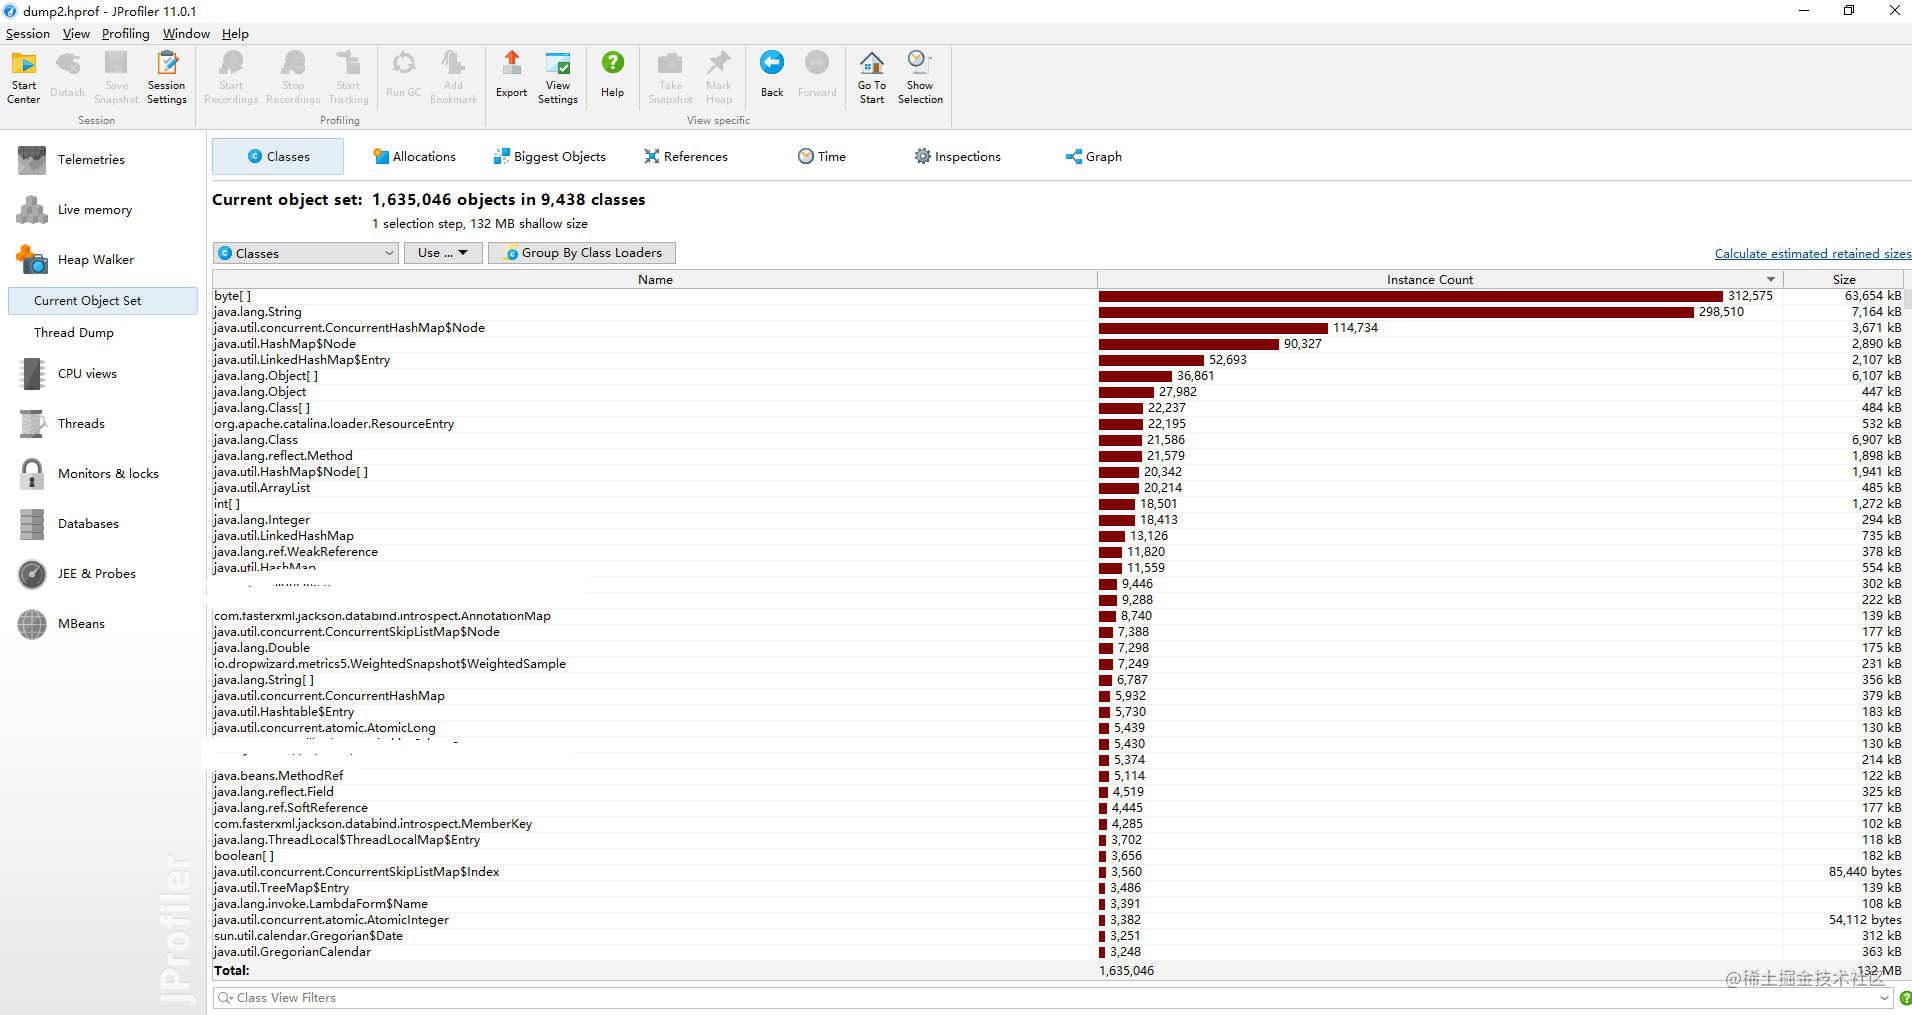The image size is (1912, 1015).
Task: Click Go To Start icon
Action: [872, 77]
